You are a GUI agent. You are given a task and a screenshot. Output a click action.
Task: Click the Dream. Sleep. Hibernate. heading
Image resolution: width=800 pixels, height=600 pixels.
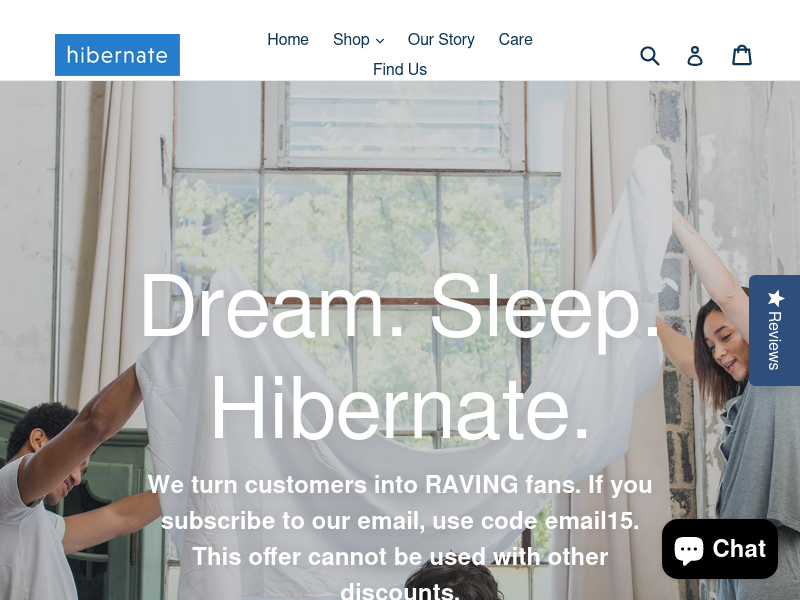click(400, 356)
